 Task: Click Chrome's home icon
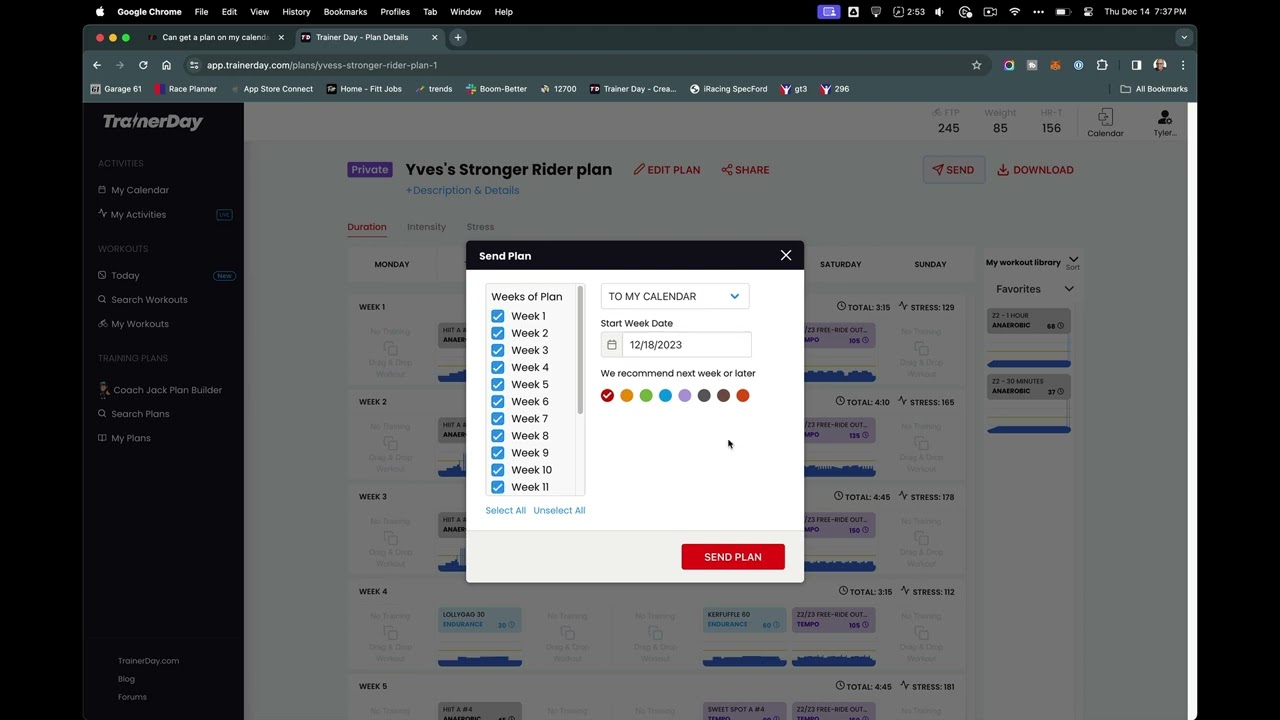166,65
